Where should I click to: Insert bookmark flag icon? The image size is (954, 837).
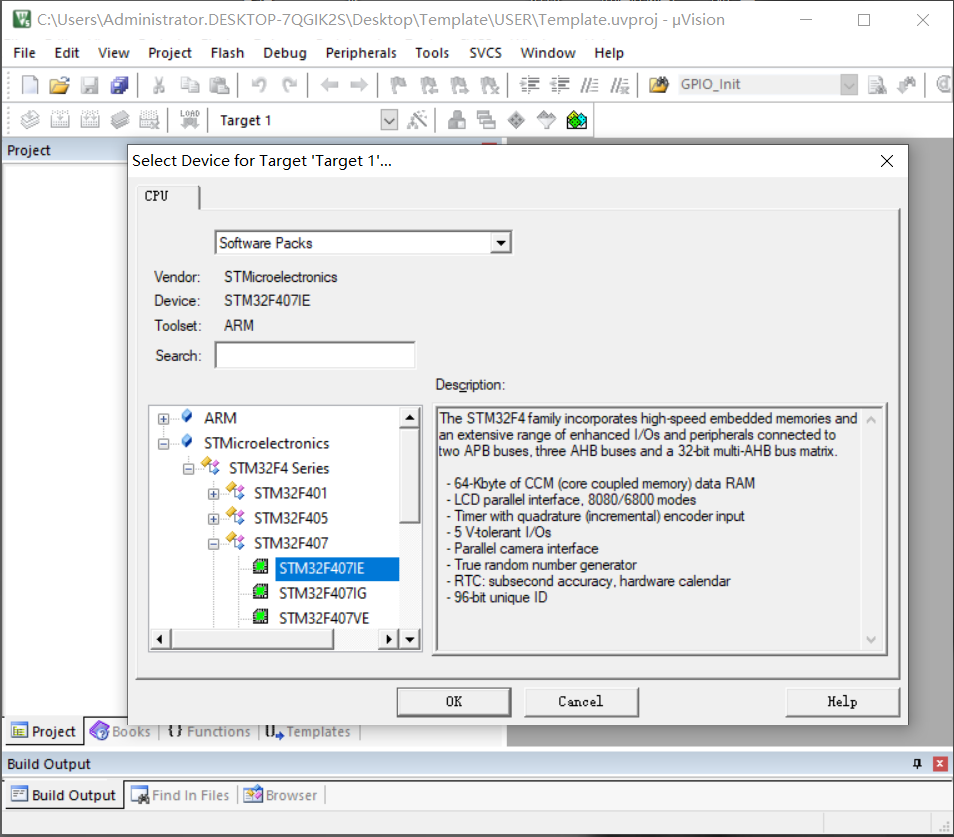click(399, 85)
